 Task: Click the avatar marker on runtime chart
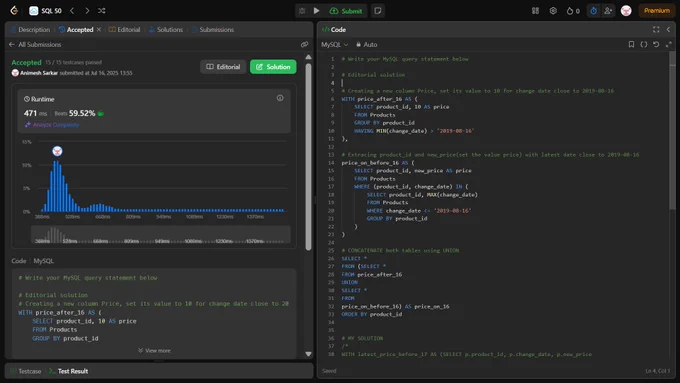pyautogui.click(x=57, y=151)
